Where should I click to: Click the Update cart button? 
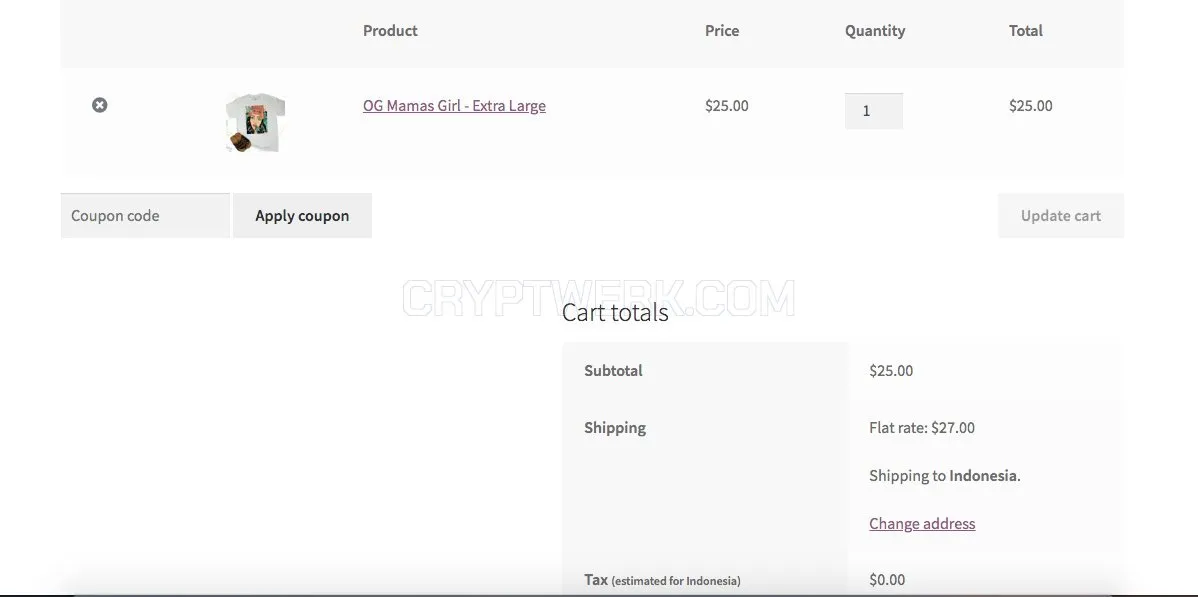[x=1060, y=216]
